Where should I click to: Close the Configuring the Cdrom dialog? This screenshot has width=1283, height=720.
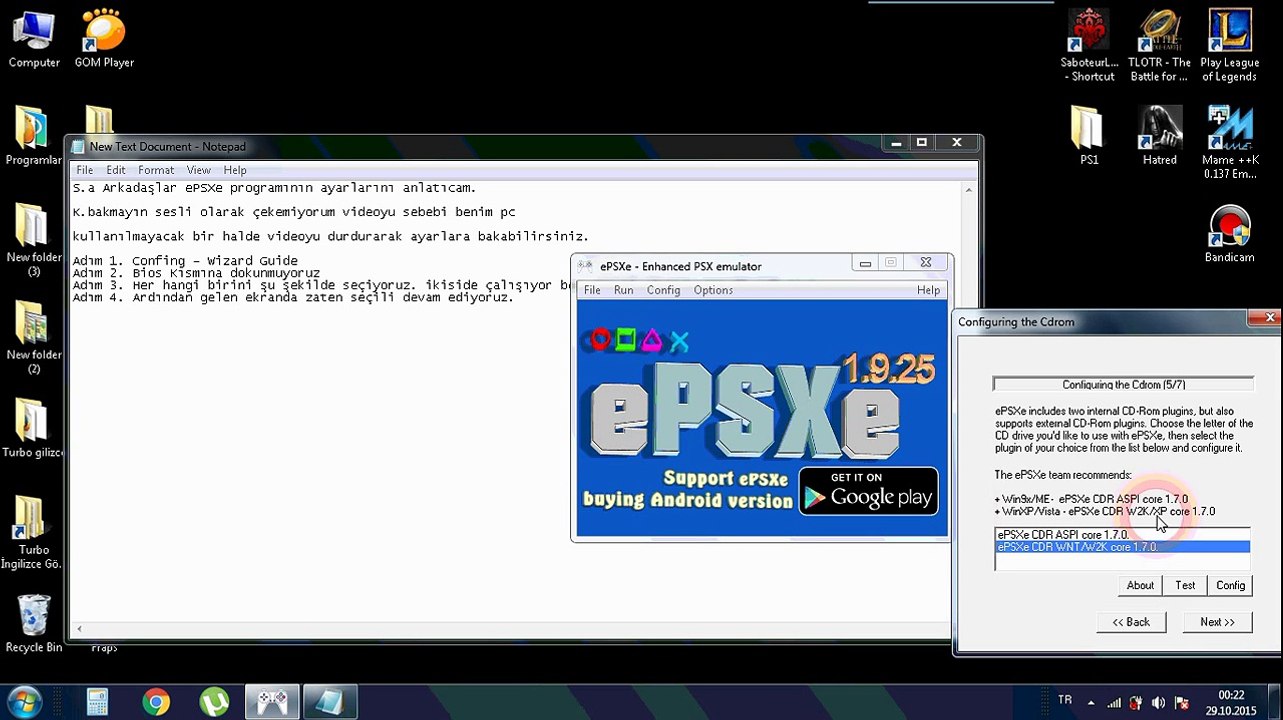[x=1268, y=318]
